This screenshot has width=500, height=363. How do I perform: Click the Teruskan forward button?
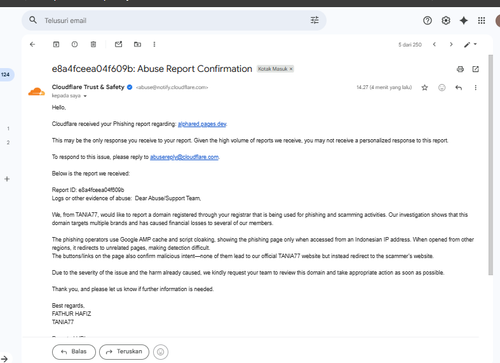(124, 352)
